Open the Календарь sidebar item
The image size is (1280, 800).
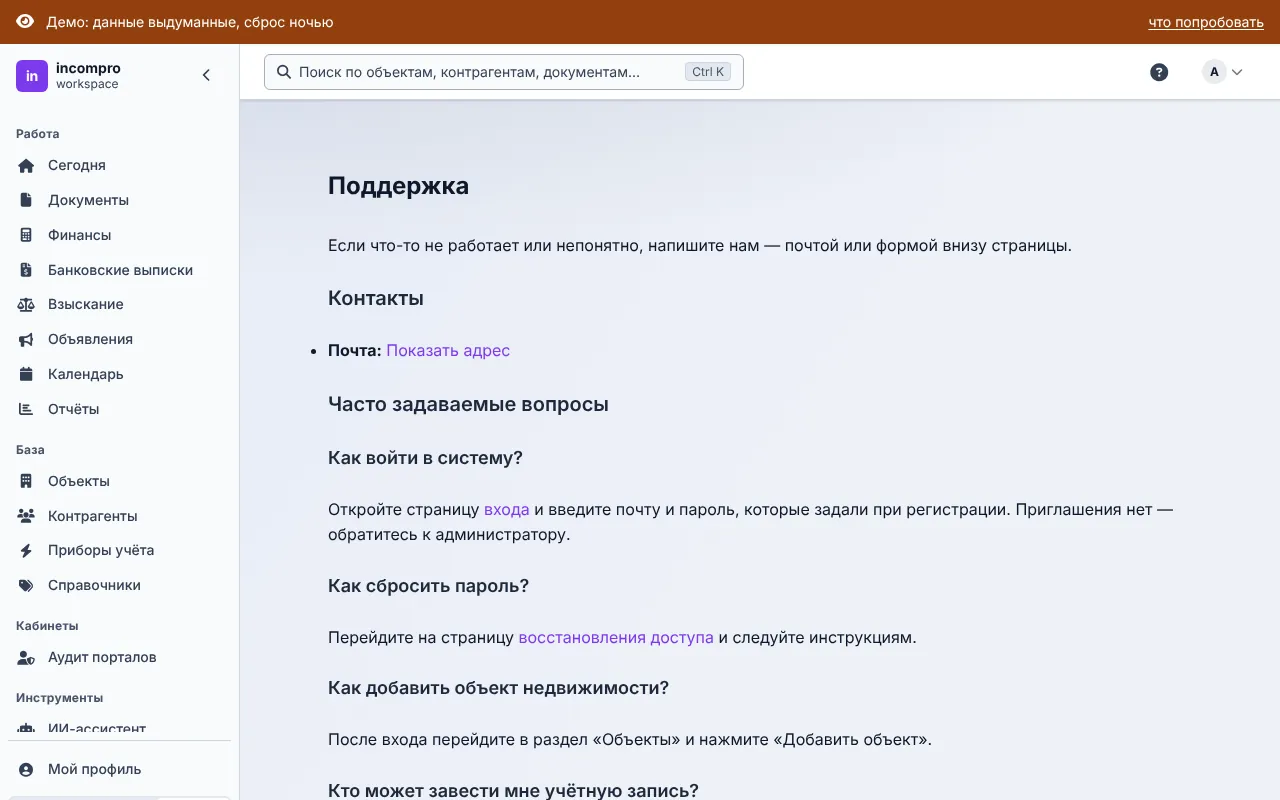click(x=120, y=374)
